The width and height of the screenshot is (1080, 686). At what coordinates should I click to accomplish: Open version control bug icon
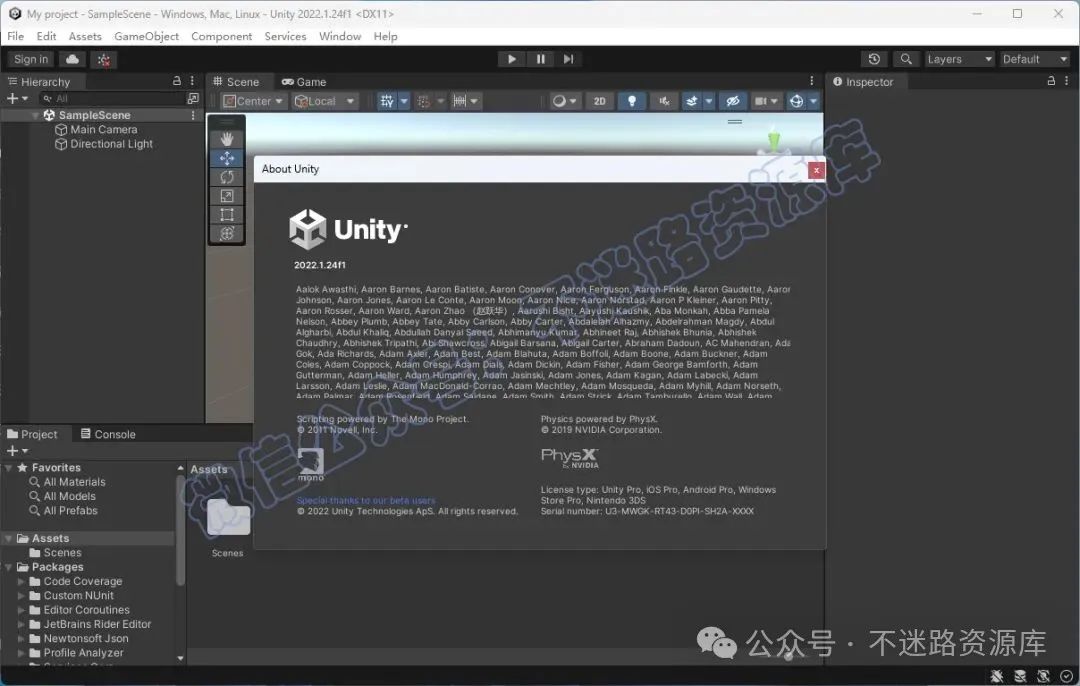pyautogui.click(x=103, y=59)
